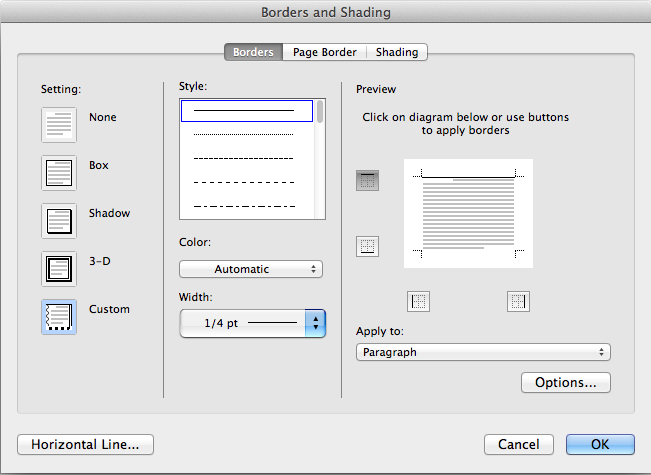Click the Horizontal Line... button
Screen dimensions: 651x475
pyautogui.click(x=85, y=444)
